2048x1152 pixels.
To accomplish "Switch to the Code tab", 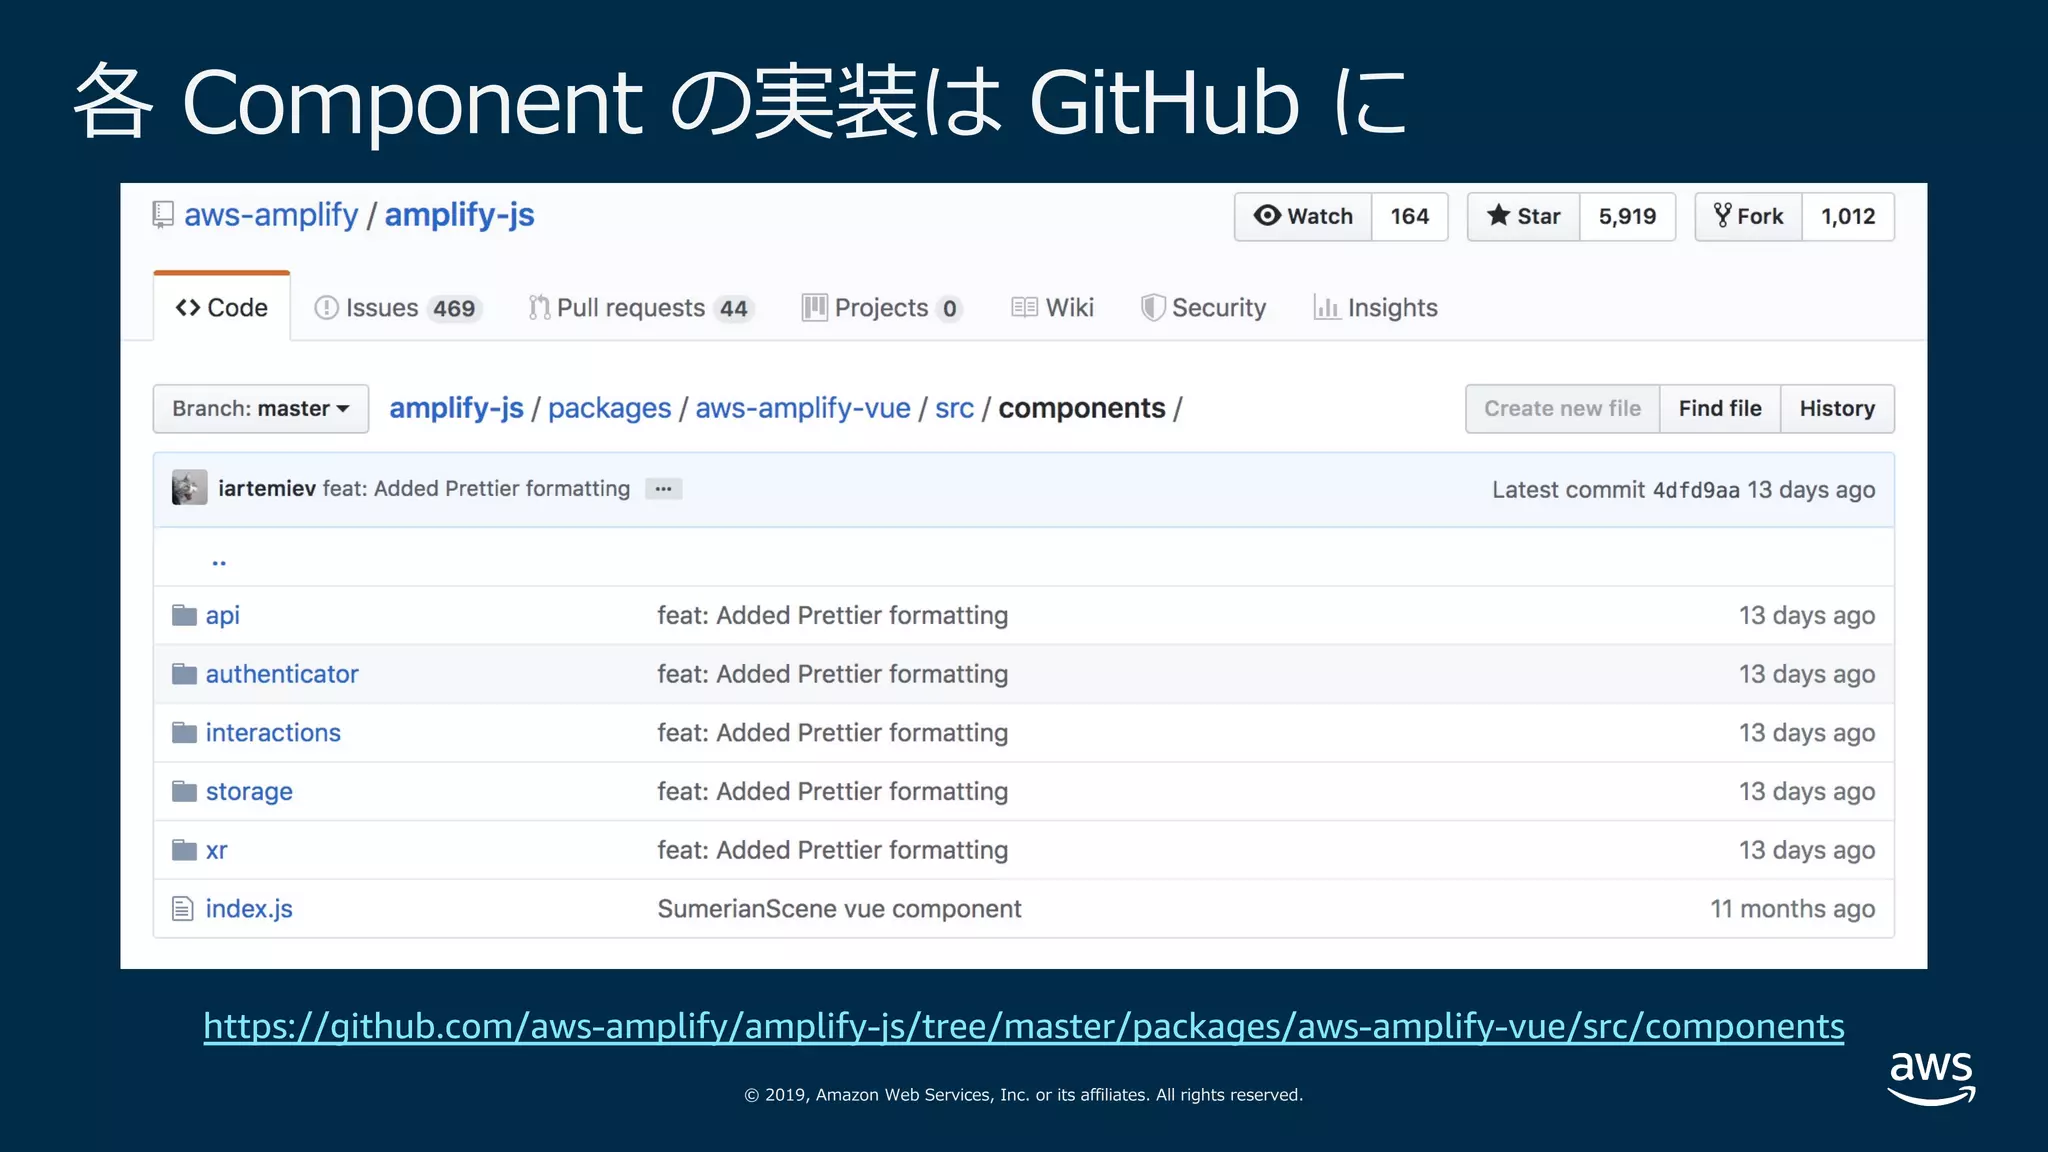I will 222,307.
